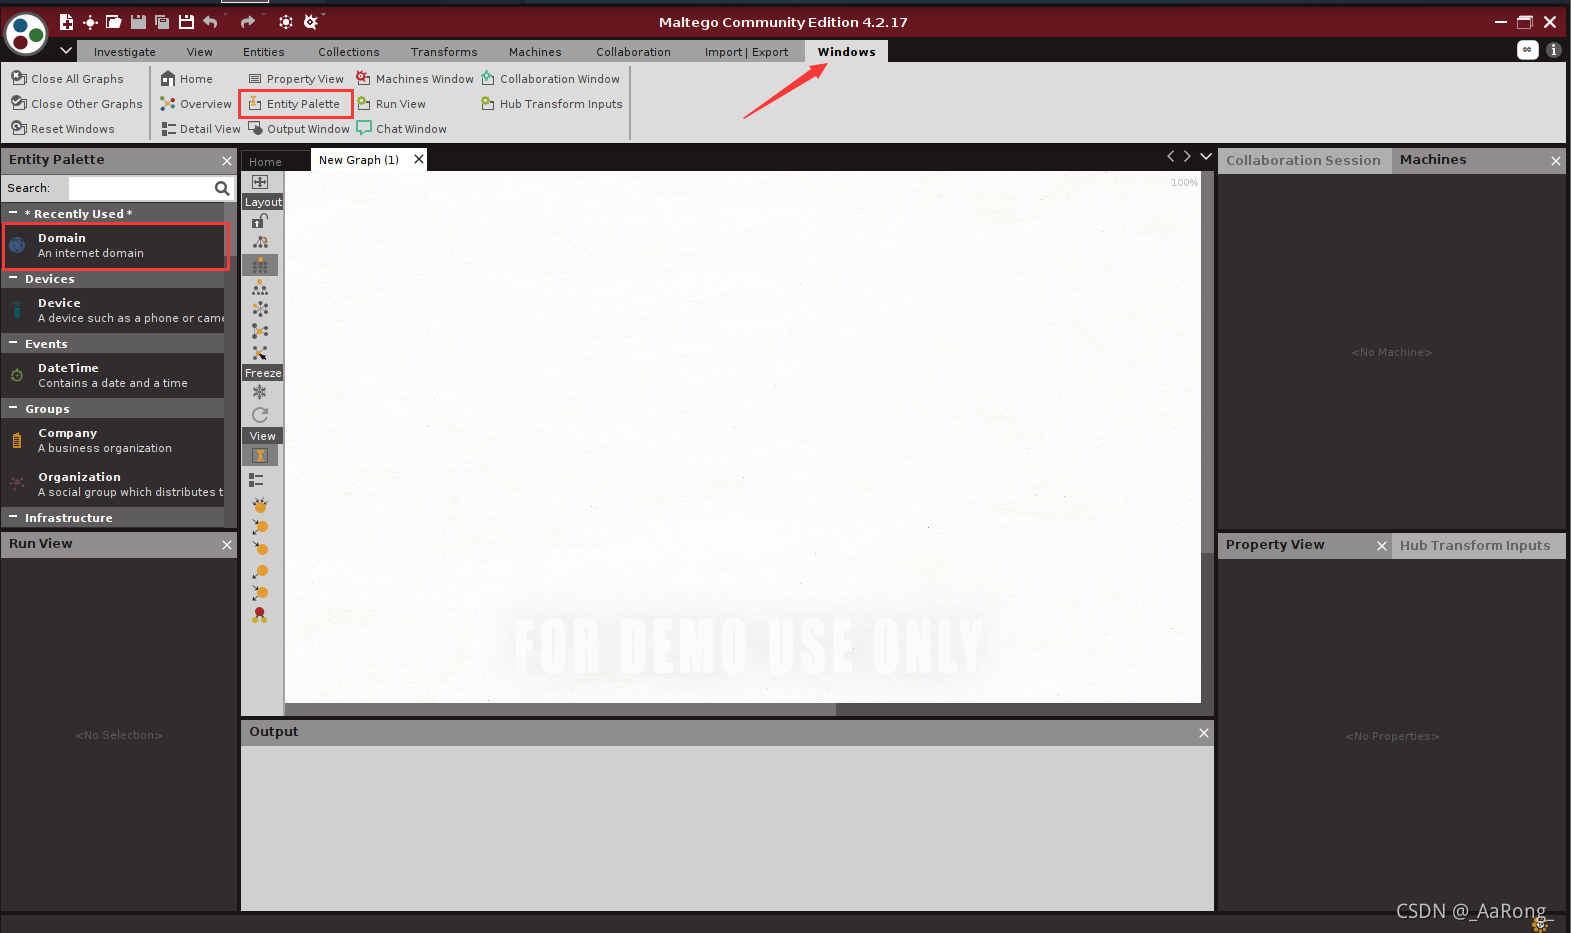Toggle the organic layout mode icon
Screen dimensions: 1571x933
coord(260,331)
